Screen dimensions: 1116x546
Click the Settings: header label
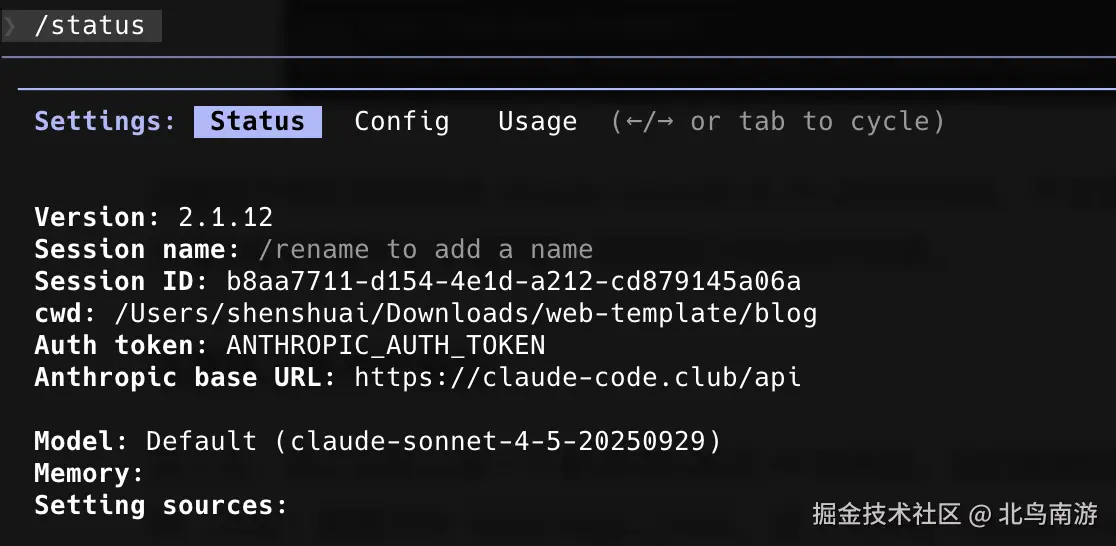(105, 122)
